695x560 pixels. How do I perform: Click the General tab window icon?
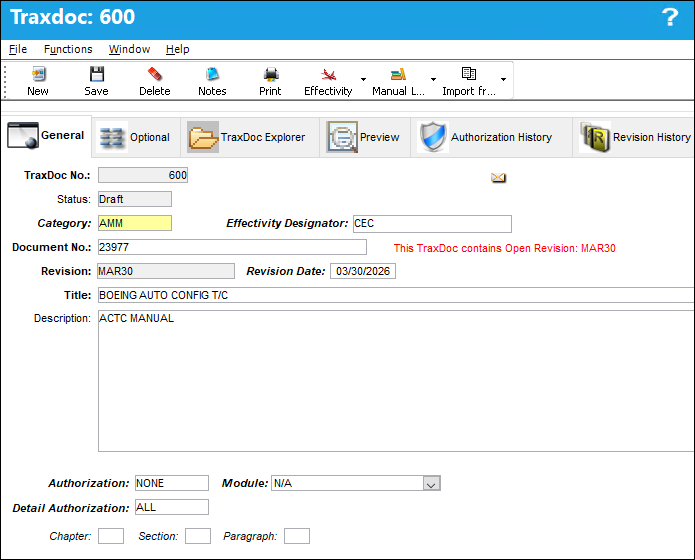click(x=23, y=136)
